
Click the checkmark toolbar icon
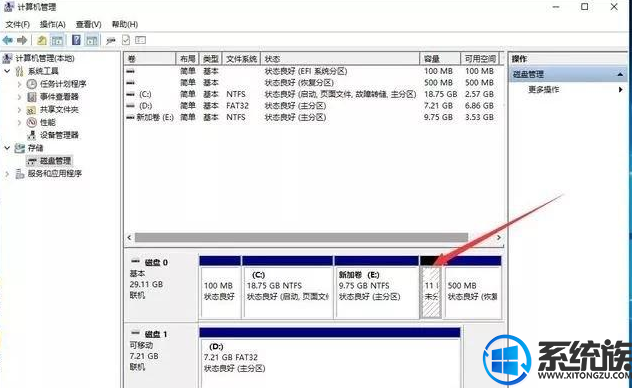(x=126, y=40)
